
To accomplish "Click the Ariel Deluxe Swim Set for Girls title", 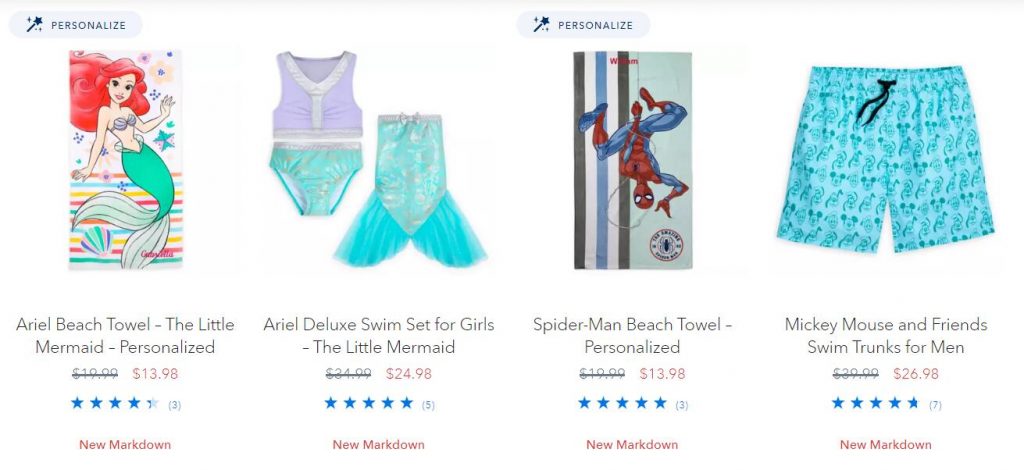I will 379,336.
